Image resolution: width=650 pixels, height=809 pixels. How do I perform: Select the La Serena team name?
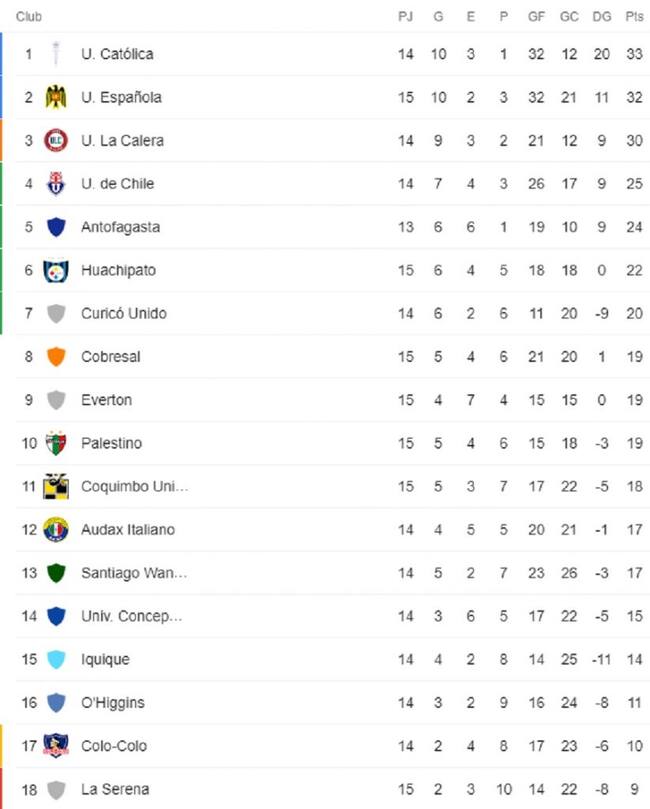click(x=115, y=790)
